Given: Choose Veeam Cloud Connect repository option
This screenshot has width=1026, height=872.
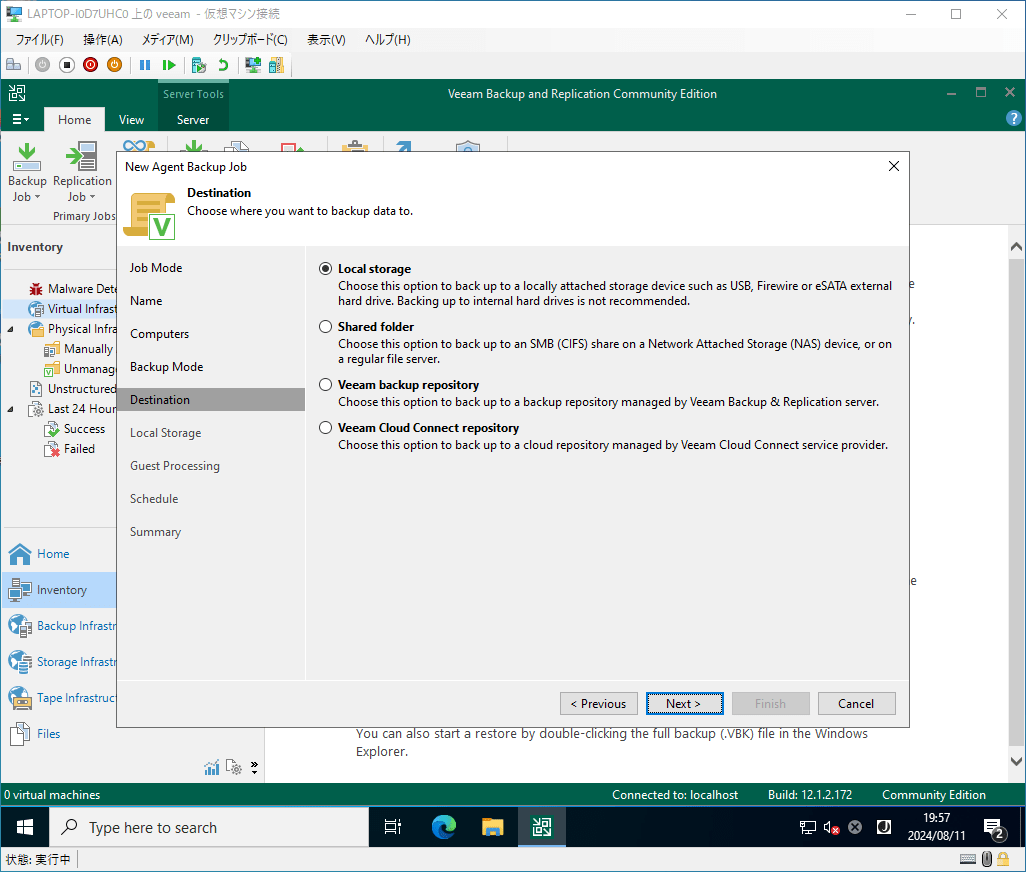Looking at the screenshot, I should [x=325, y=428].
